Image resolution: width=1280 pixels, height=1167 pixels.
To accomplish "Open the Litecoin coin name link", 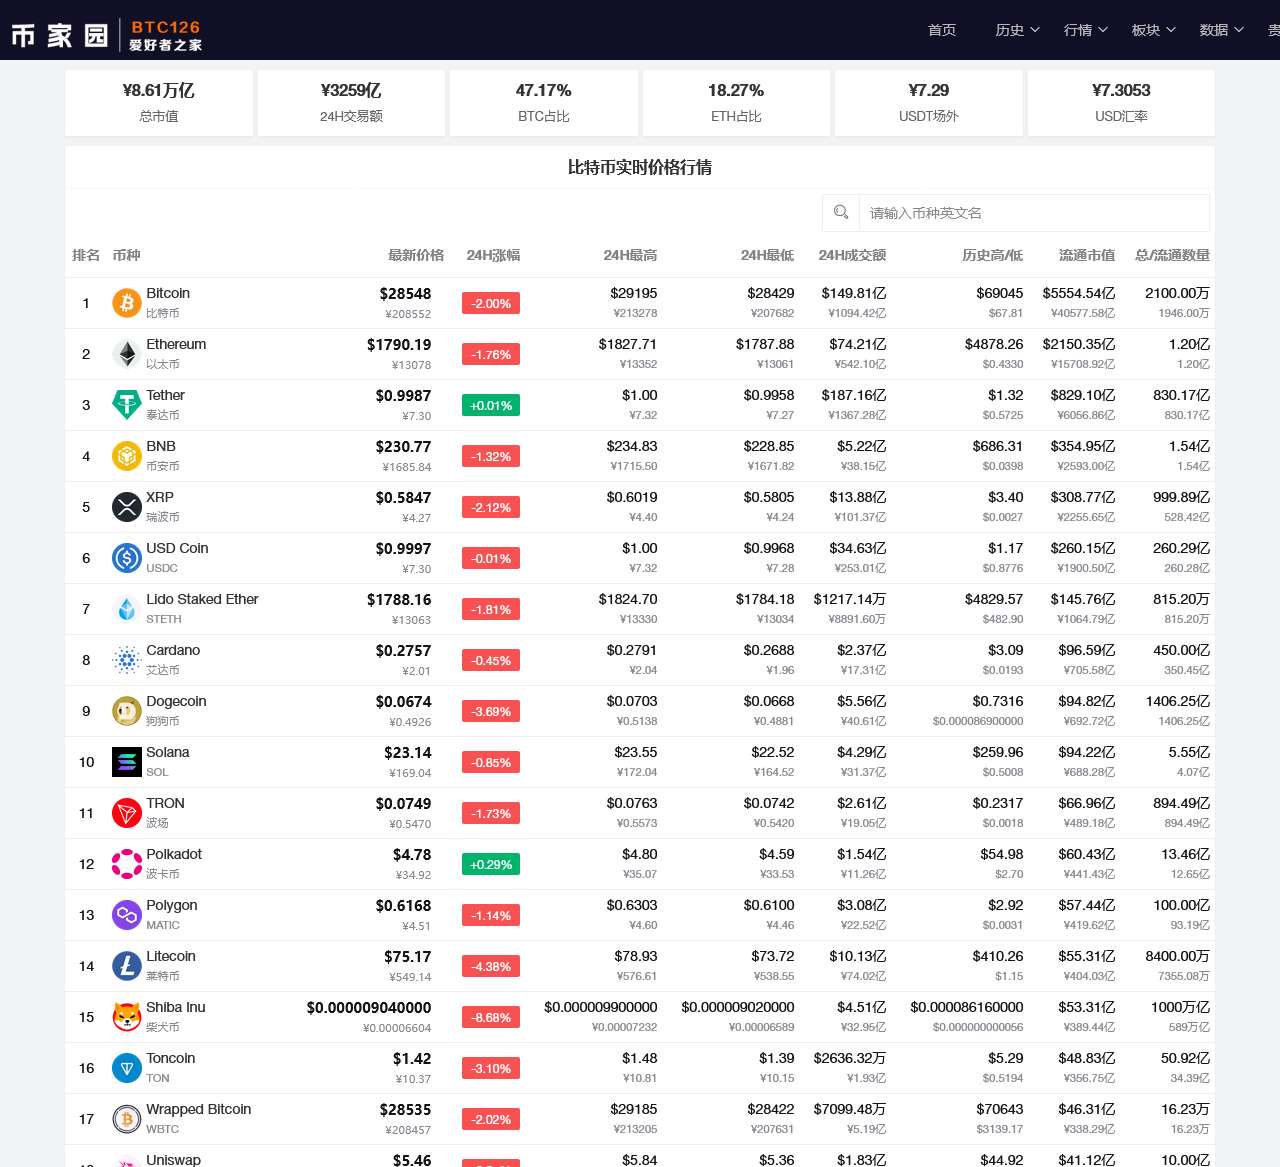I will pyautogui.click(x=171, y=956).
